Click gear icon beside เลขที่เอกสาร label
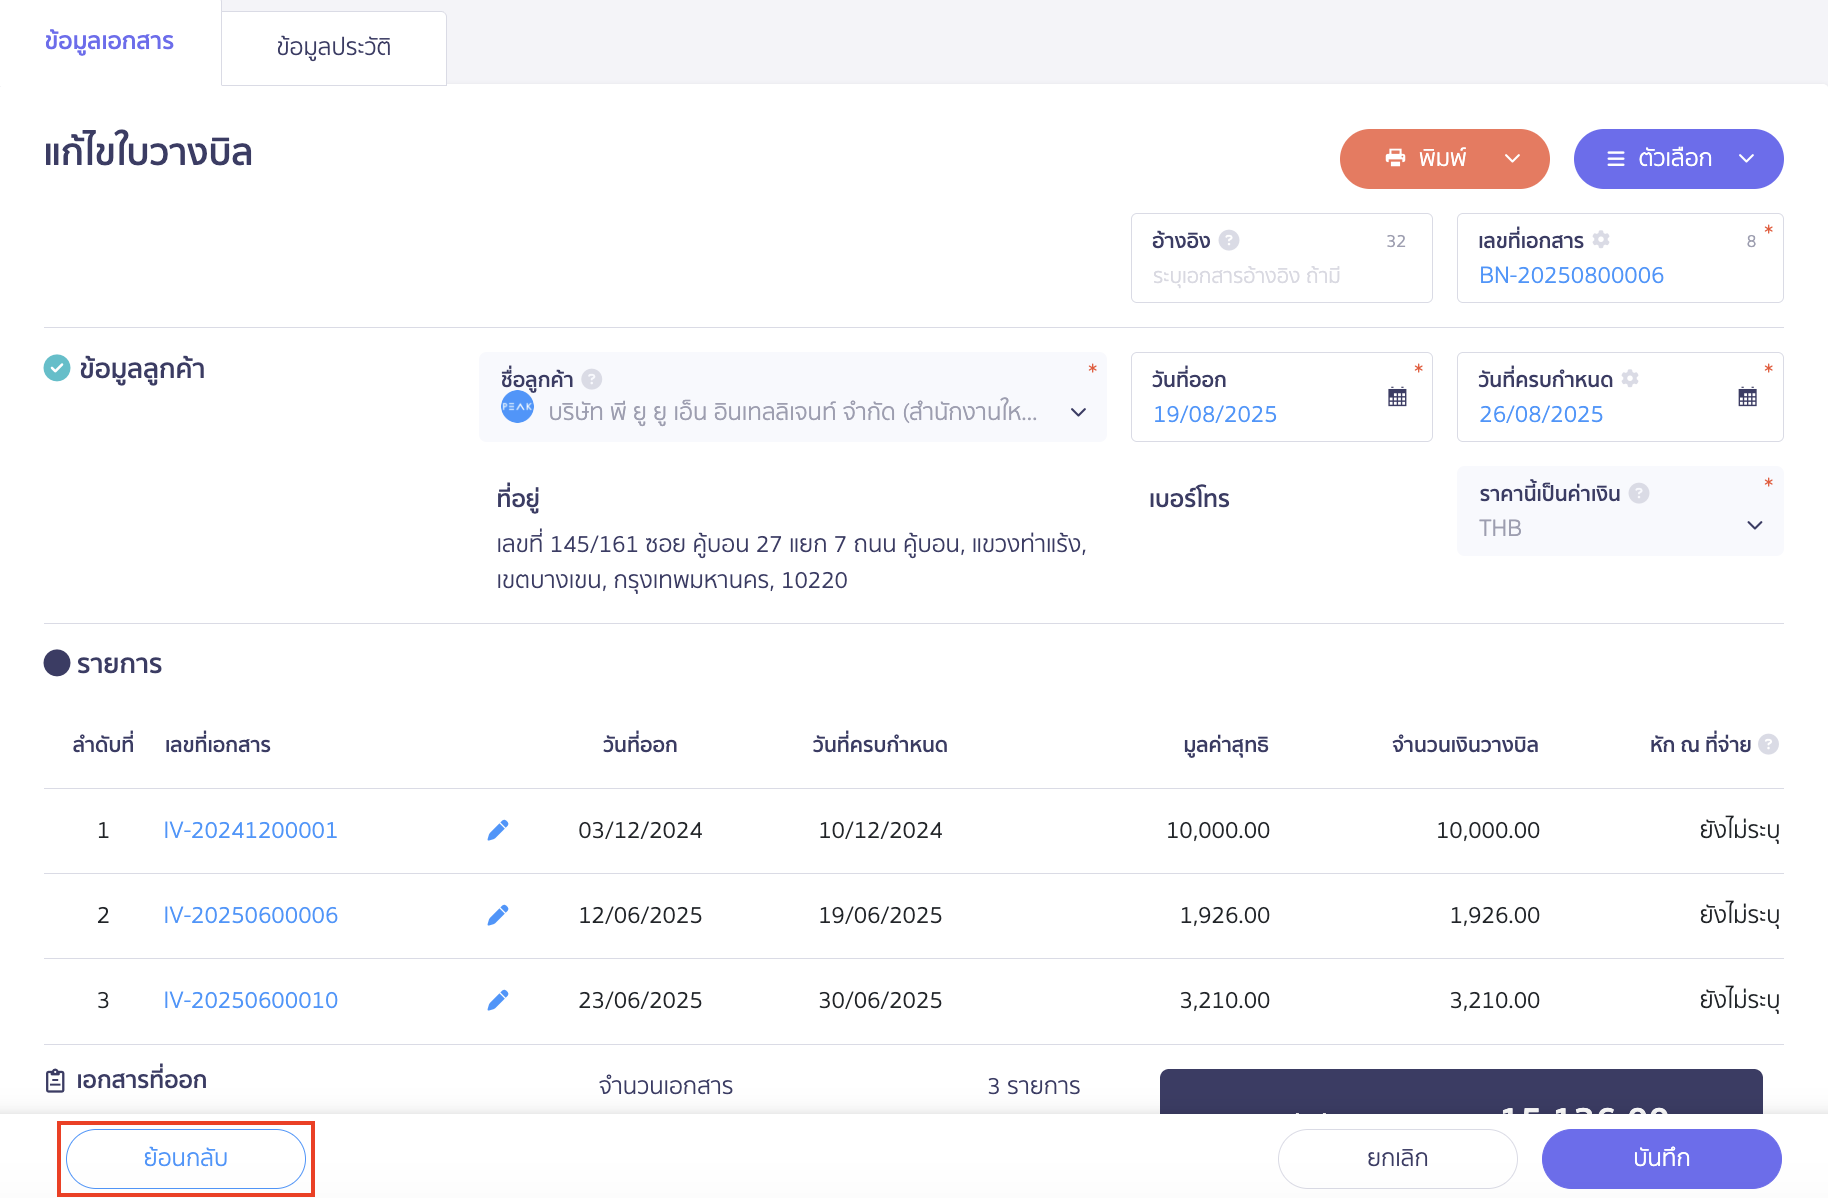The width and height of the screenshot is (1828, 1198). pyautogui.click(x=1601, y=240)
